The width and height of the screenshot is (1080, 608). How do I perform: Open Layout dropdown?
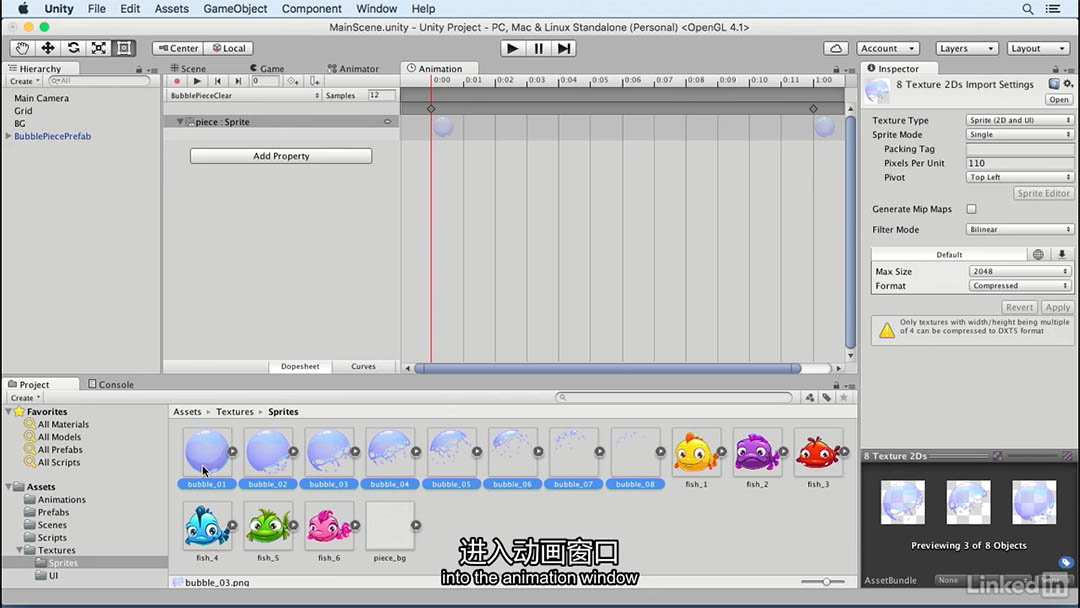[x=1038, y=48]
